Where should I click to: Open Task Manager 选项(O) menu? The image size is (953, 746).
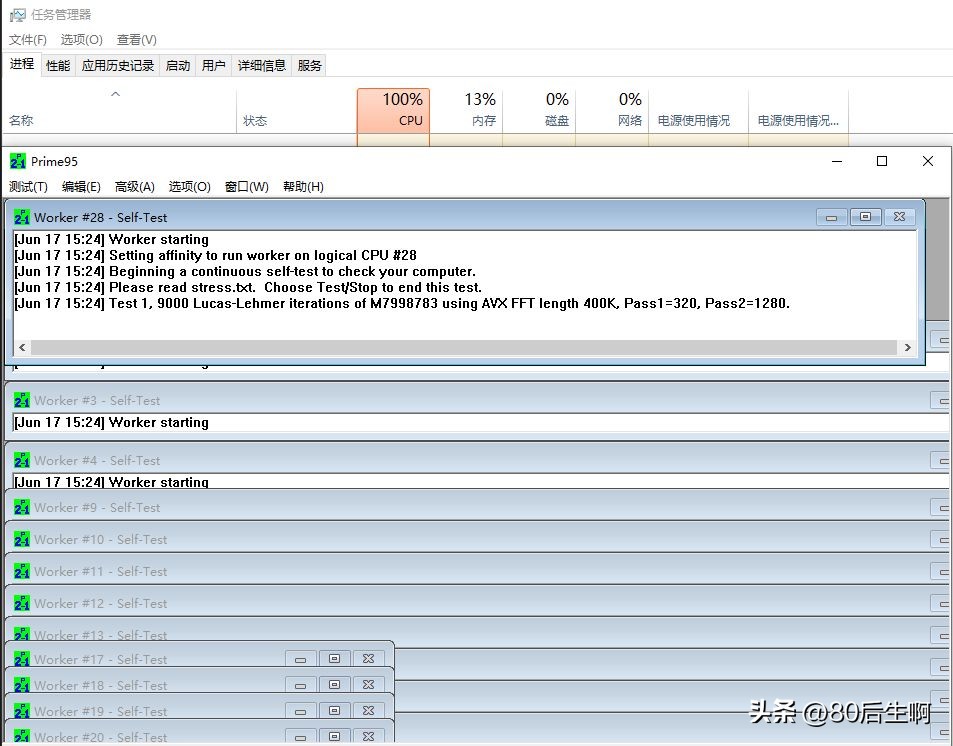81,40
